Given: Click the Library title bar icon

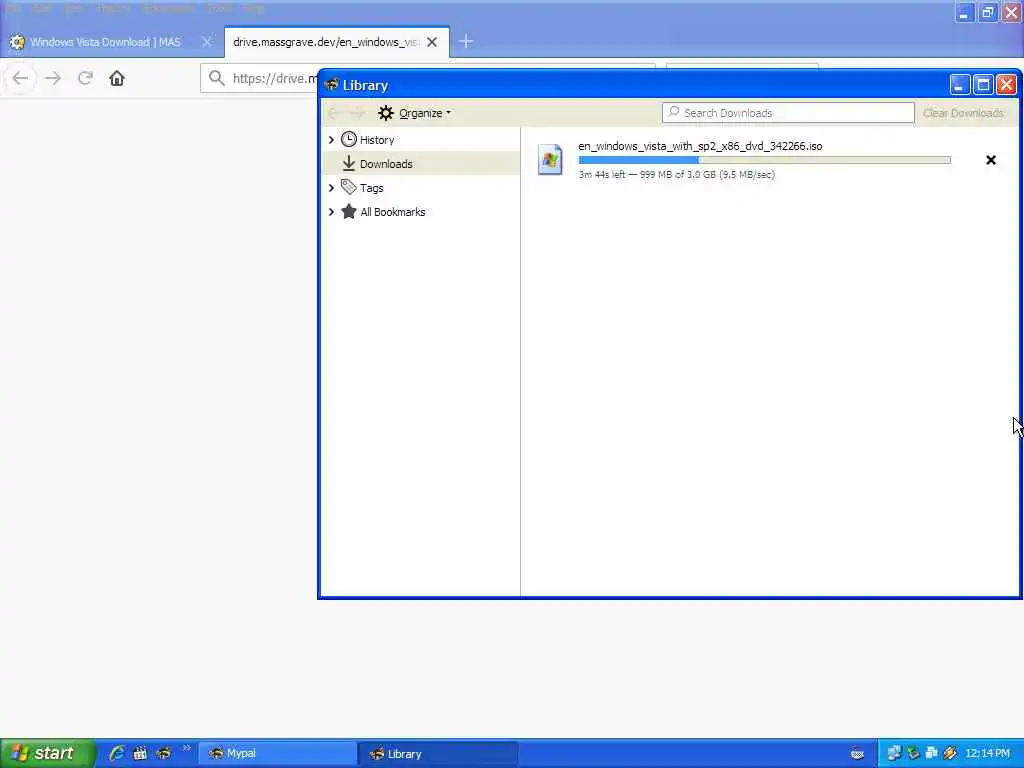Looking at the screenshot, I should click(x=331, y=85).
